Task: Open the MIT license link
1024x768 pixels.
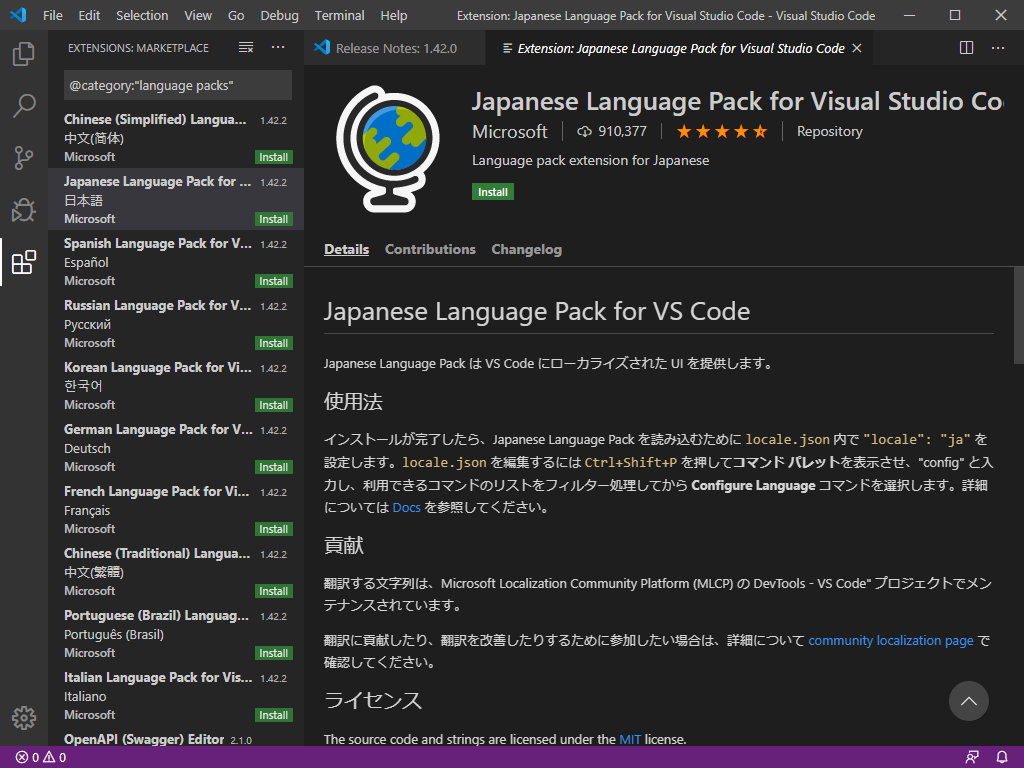Action: tap(630, 739)
